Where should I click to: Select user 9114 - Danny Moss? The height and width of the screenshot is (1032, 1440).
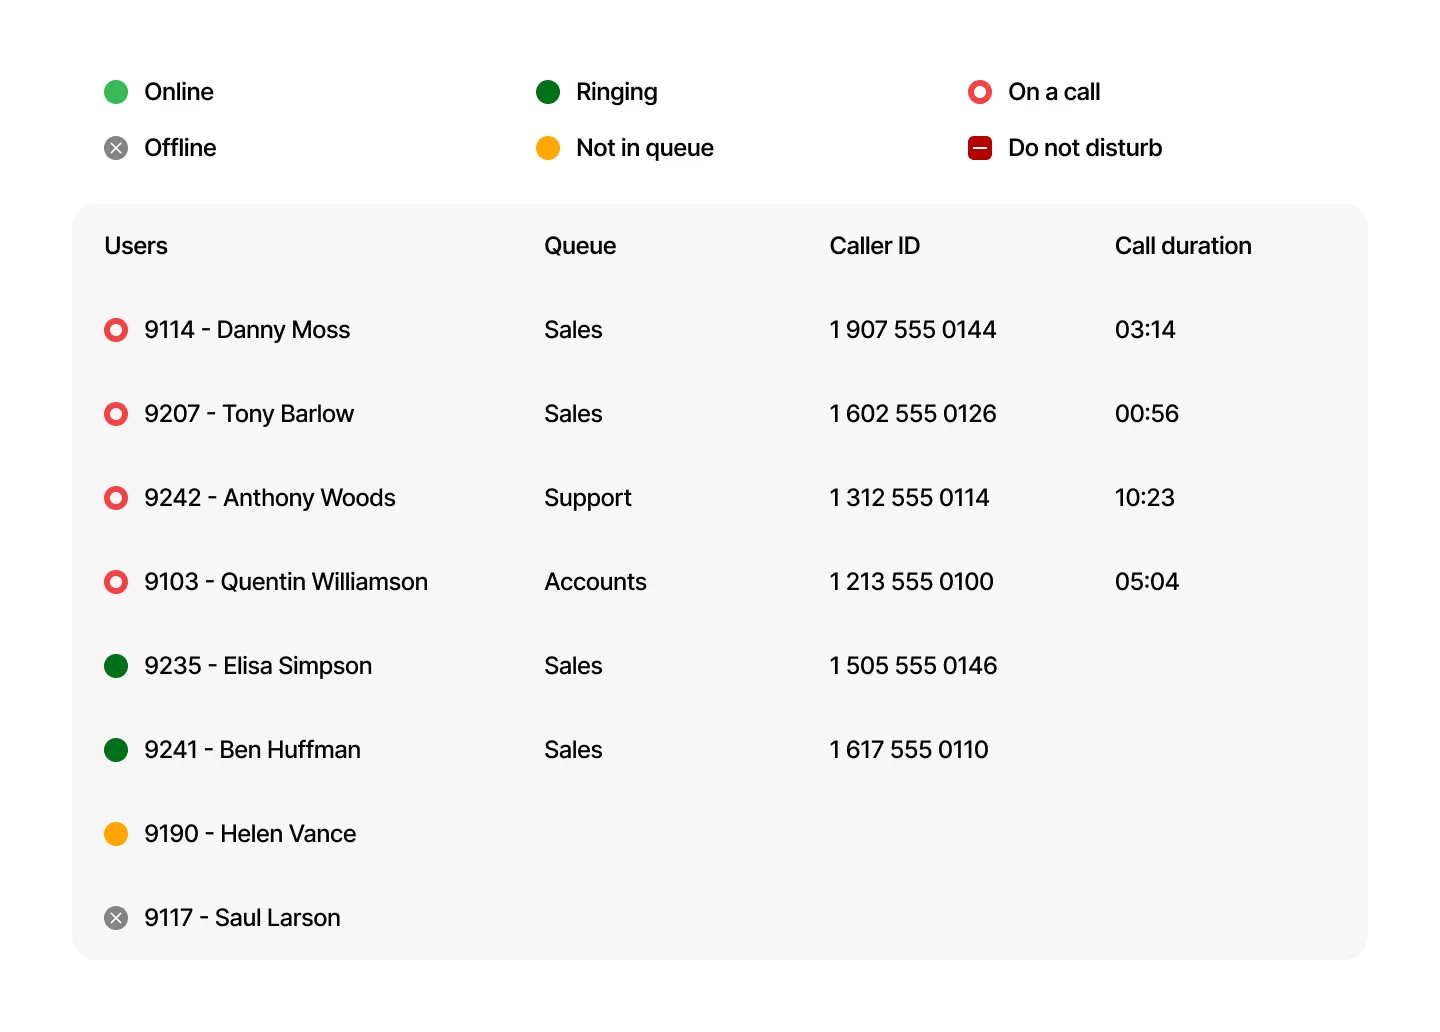(247, 330)
